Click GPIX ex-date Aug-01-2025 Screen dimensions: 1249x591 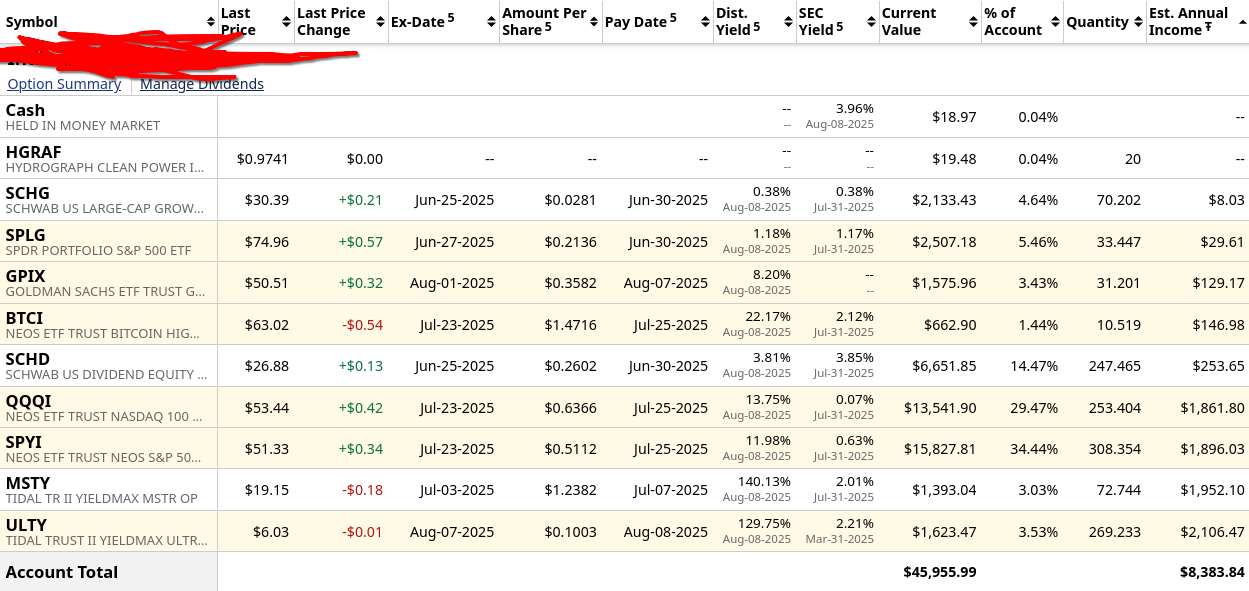click(452, 283)
